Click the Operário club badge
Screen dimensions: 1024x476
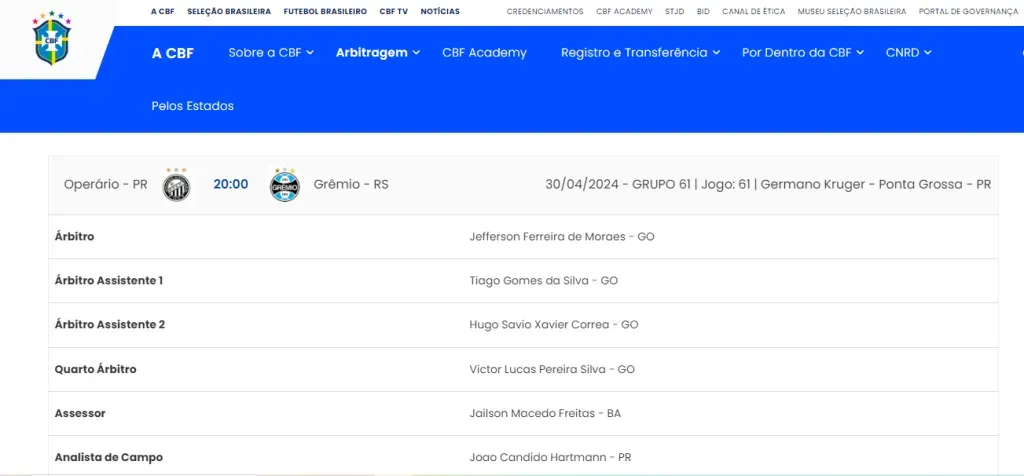pos(176,185)
